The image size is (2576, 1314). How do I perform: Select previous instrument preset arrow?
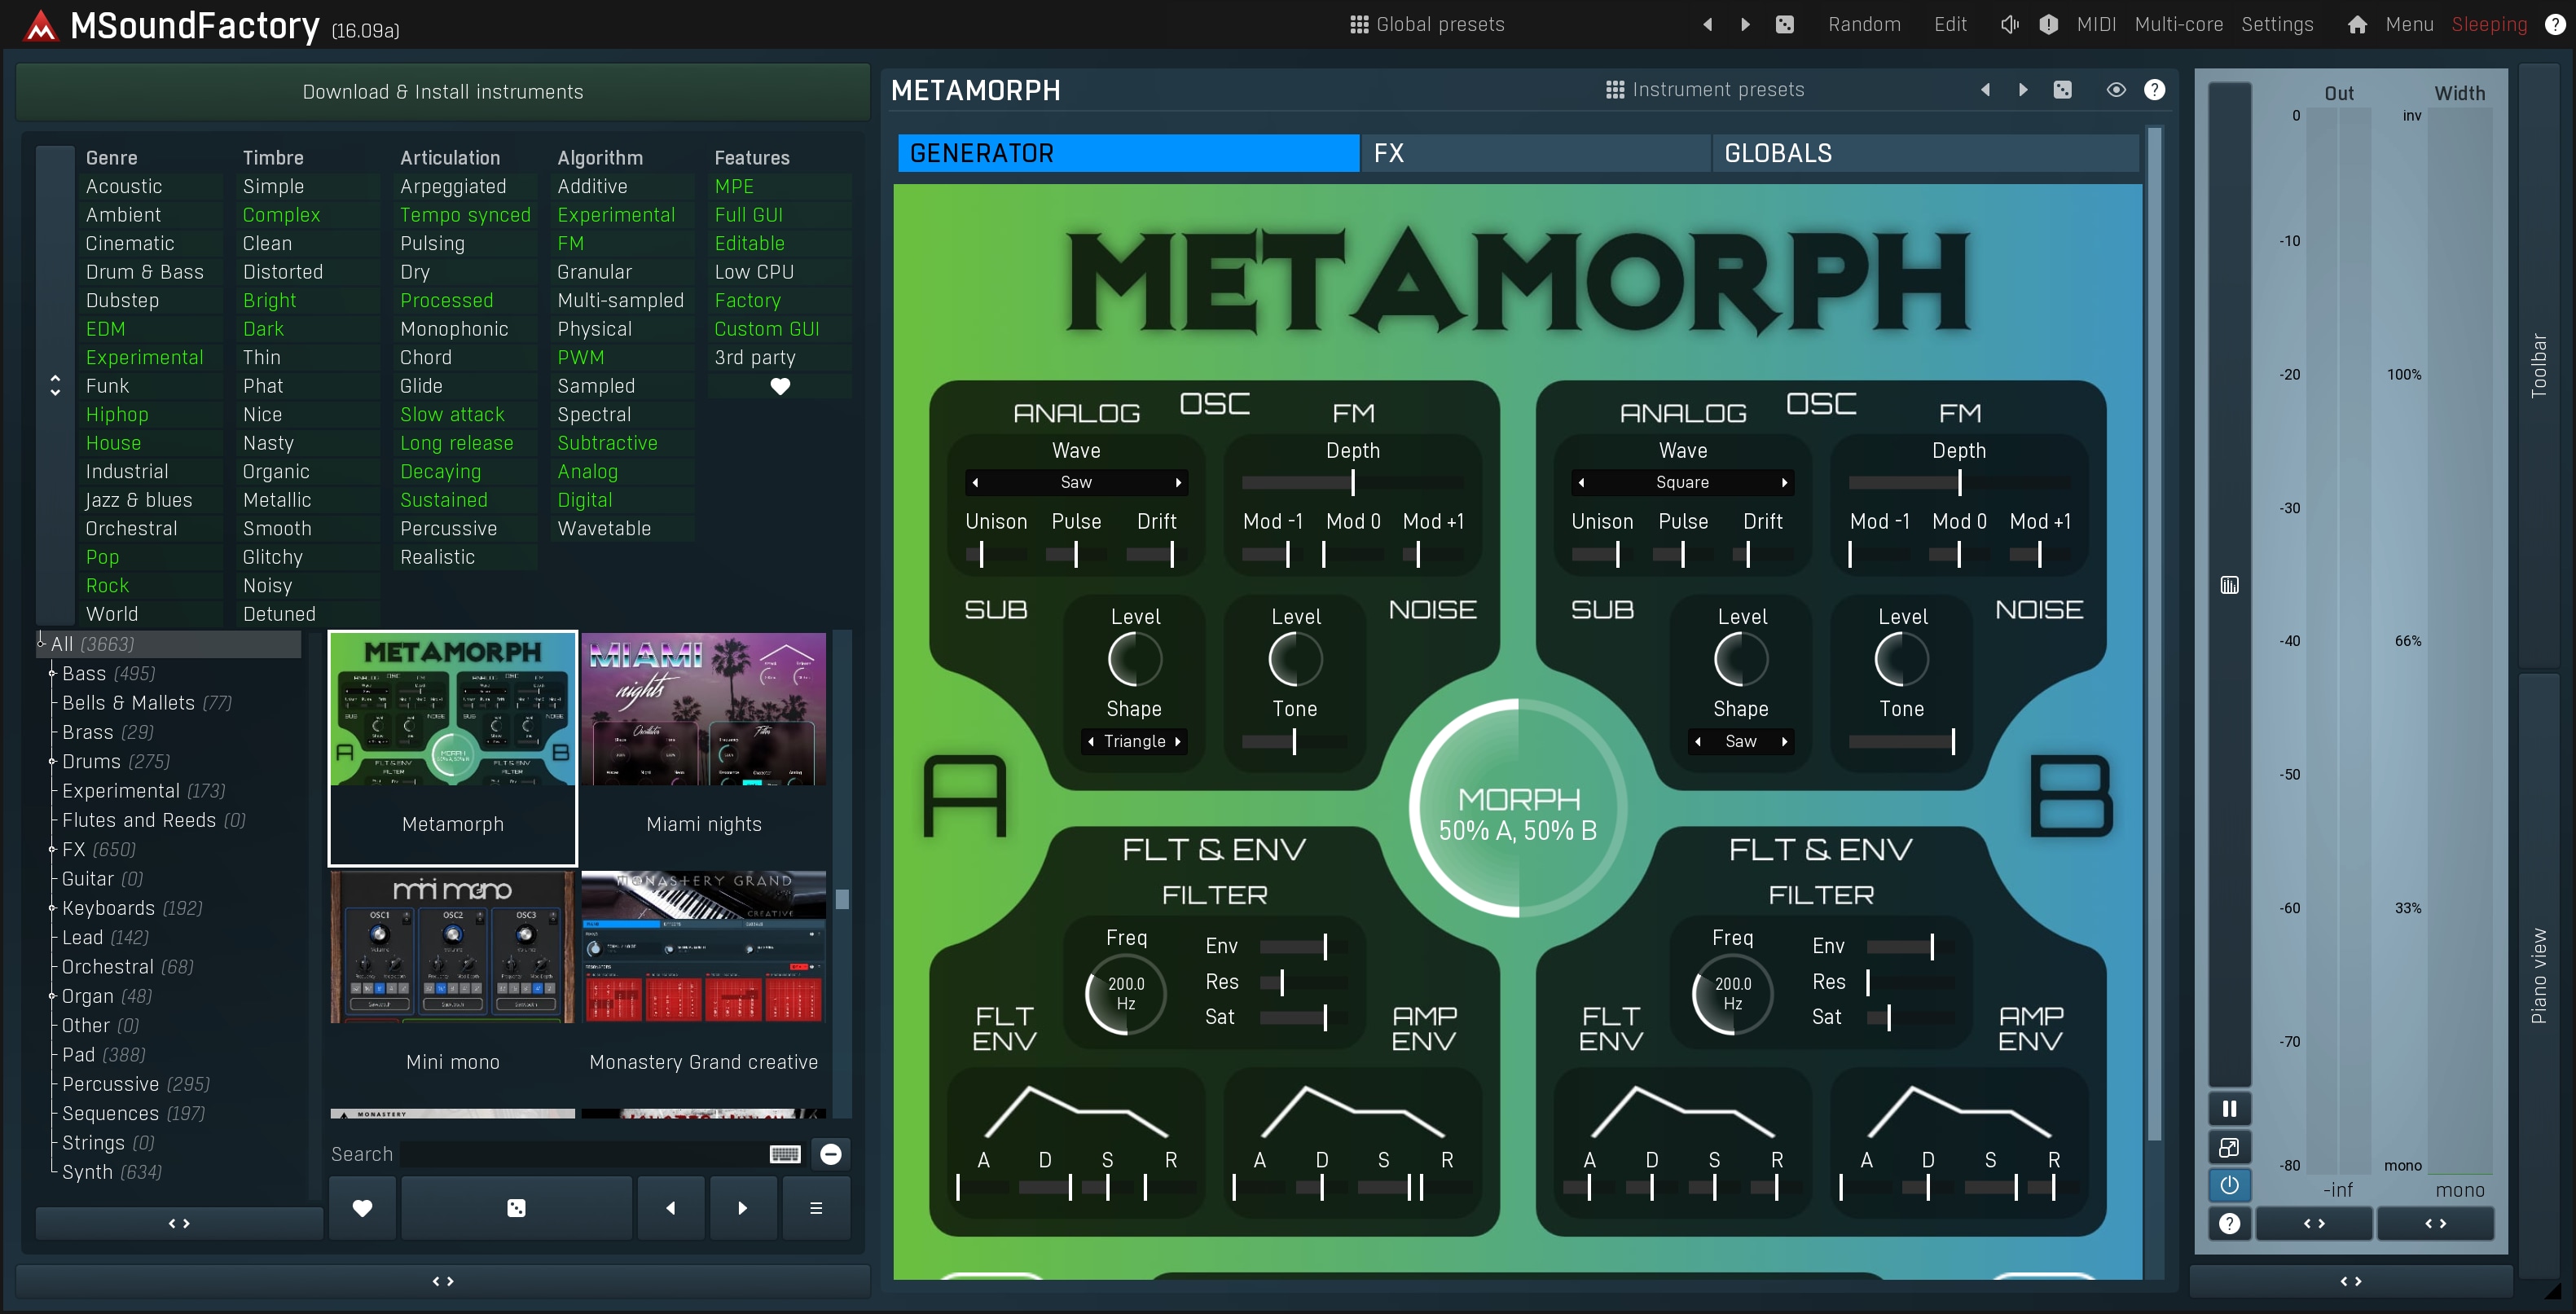click(1986, 90)
